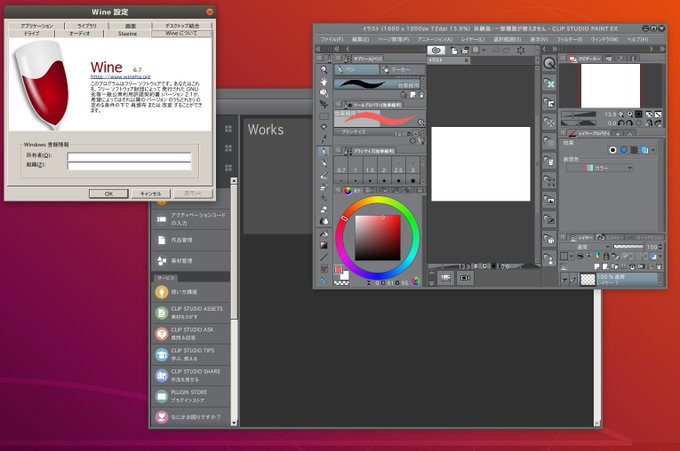Collapse the right palette dock double-arrow
The image size is (680, 451).
coord(662,49)
